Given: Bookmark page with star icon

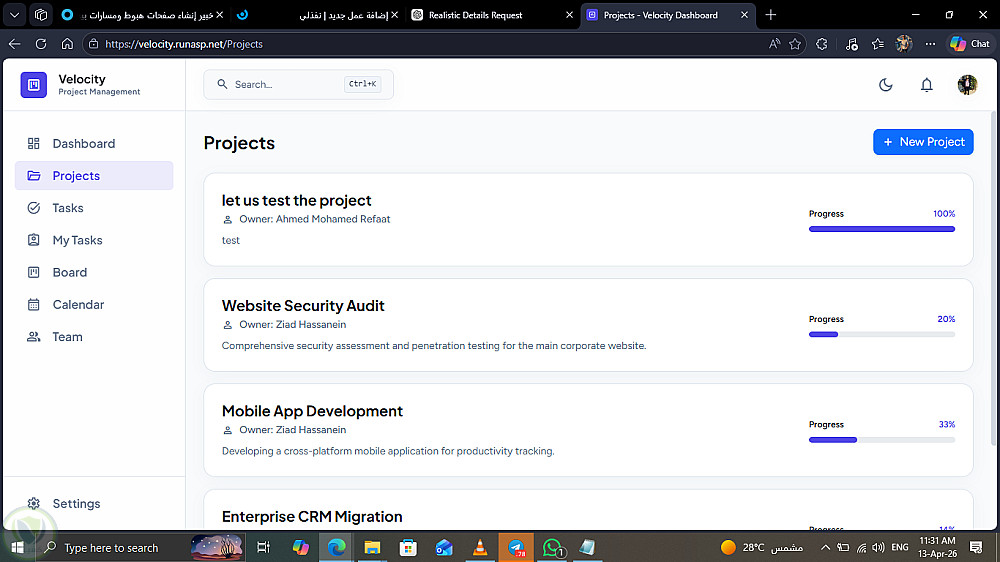Looking at the screenshot, I should [x=795, y=44].
